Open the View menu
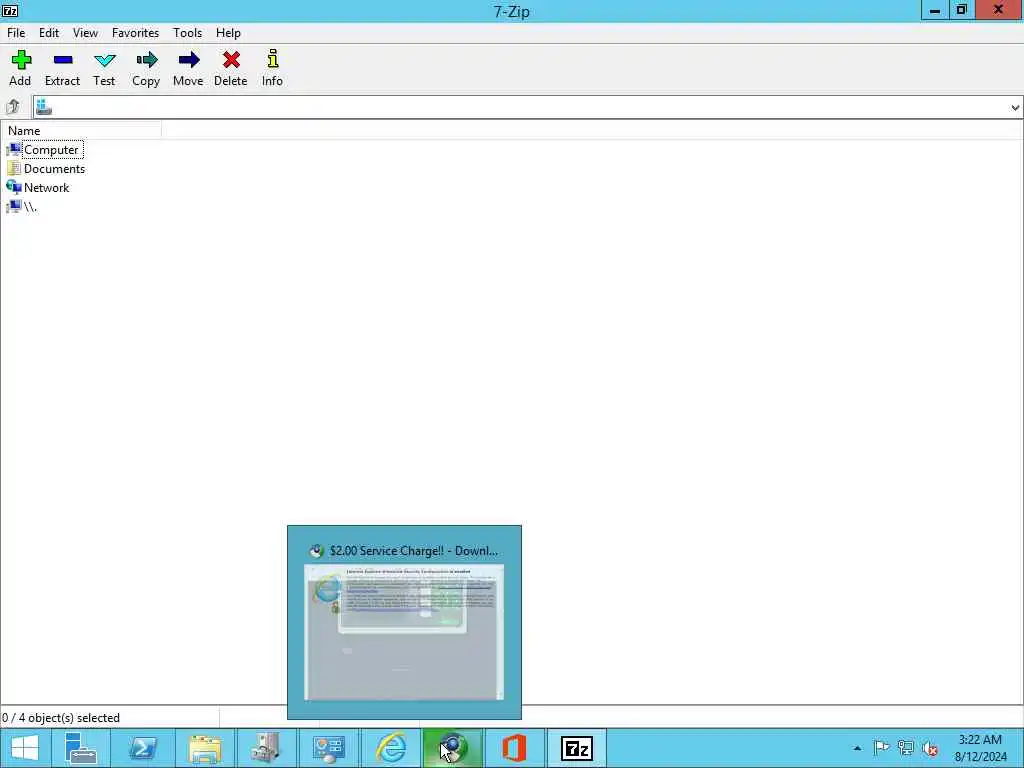Viewport: 1024px width, 768px height. (85, 33)
